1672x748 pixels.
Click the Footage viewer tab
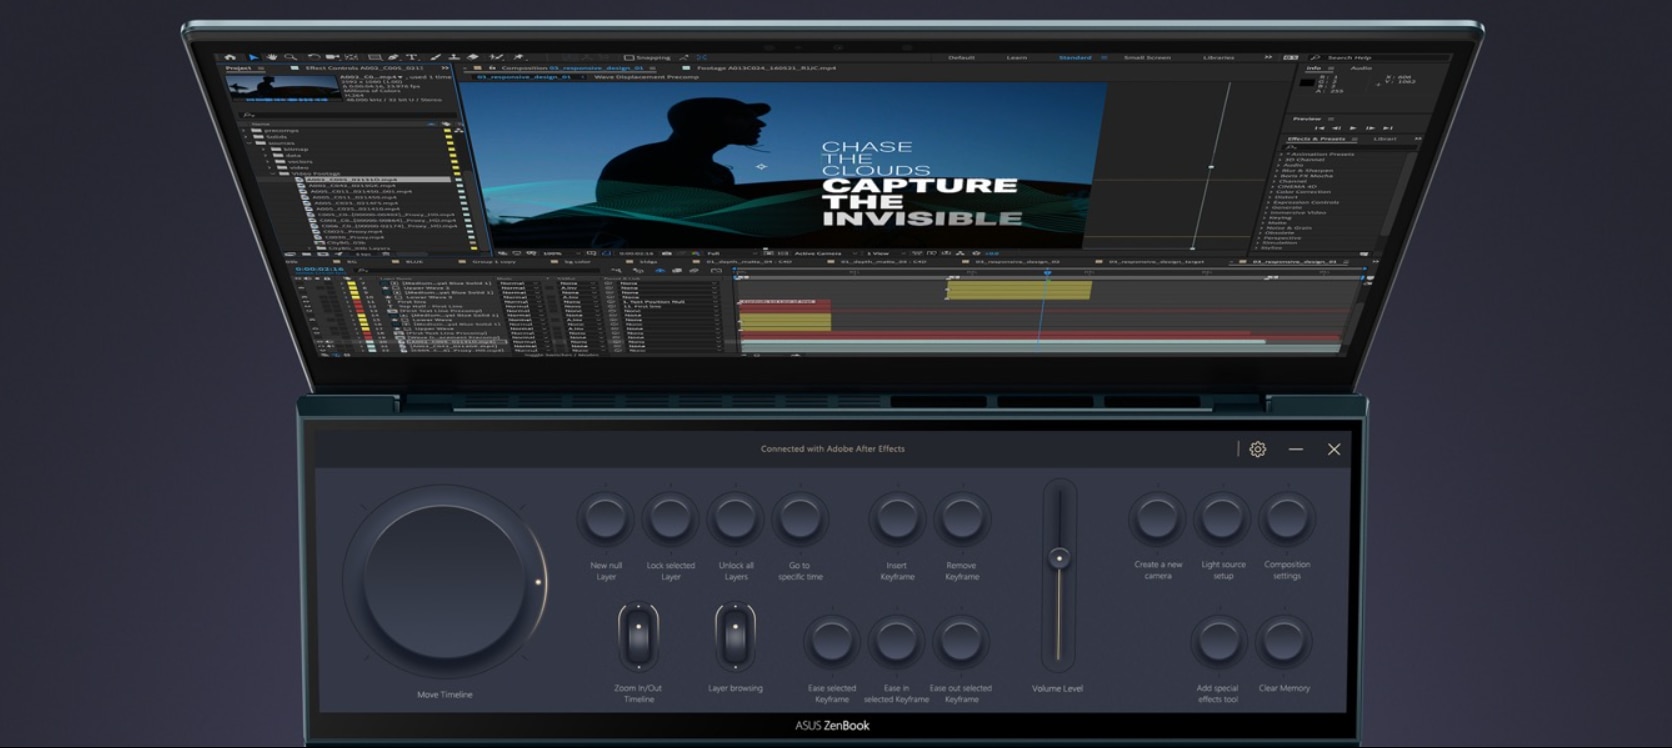(x=765, y=68)
